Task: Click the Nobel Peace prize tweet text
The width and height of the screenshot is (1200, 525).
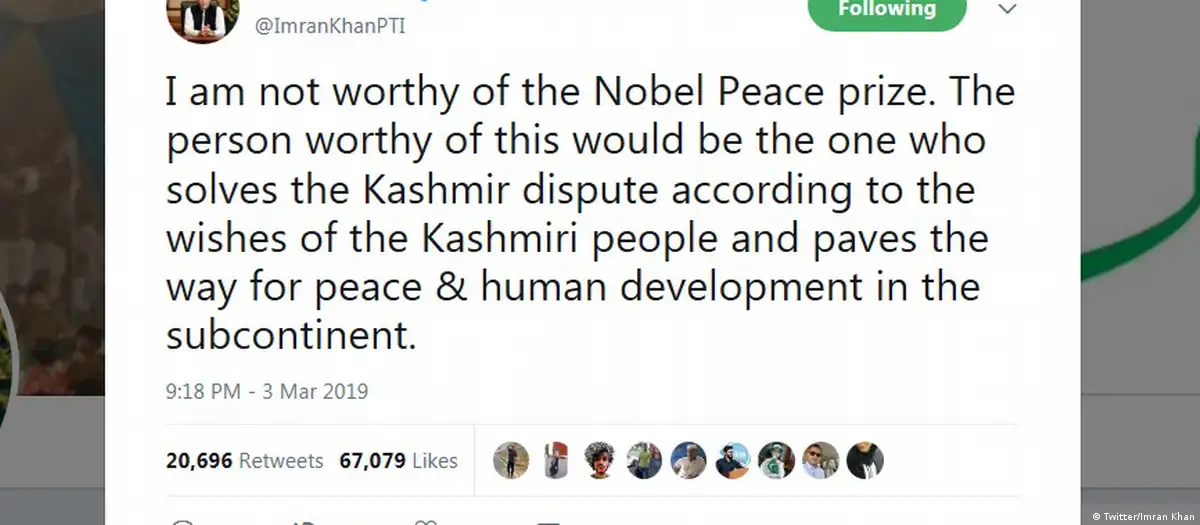Action: [590, 214]
